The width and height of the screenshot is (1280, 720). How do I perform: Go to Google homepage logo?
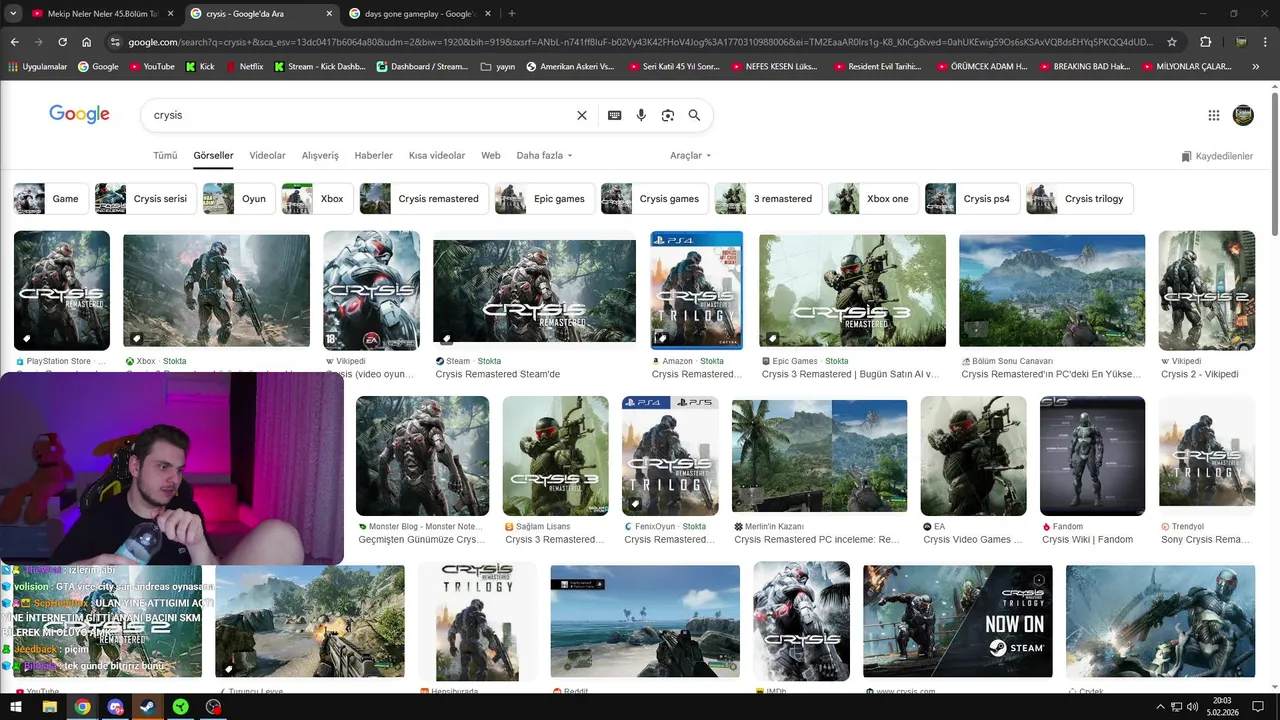[x=79, y=114]
